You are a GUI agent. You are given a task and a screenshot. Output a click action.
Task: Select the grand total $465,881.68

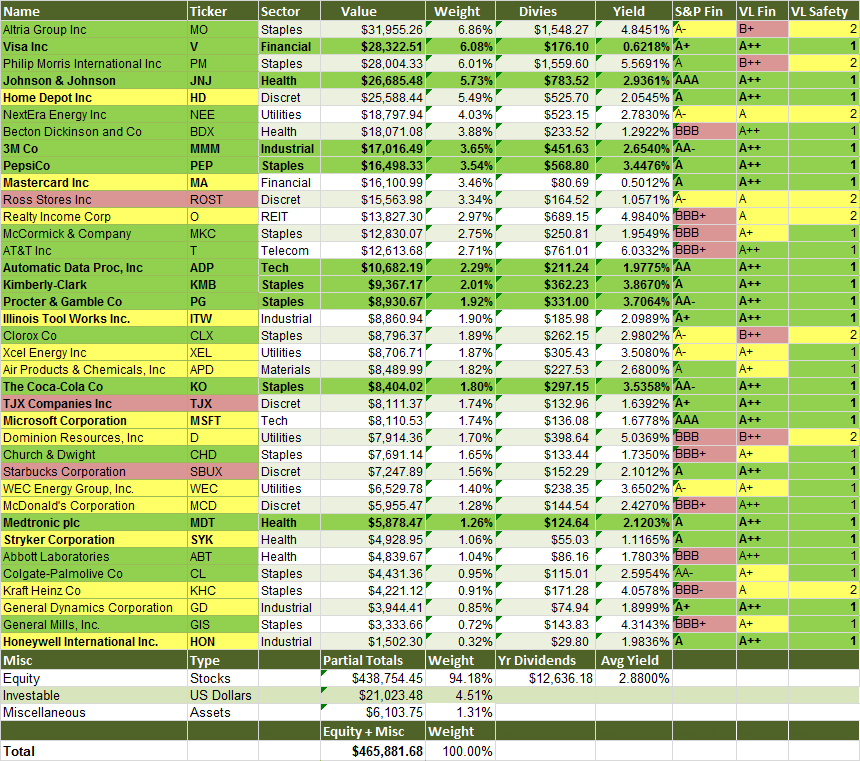click(373, 751)
